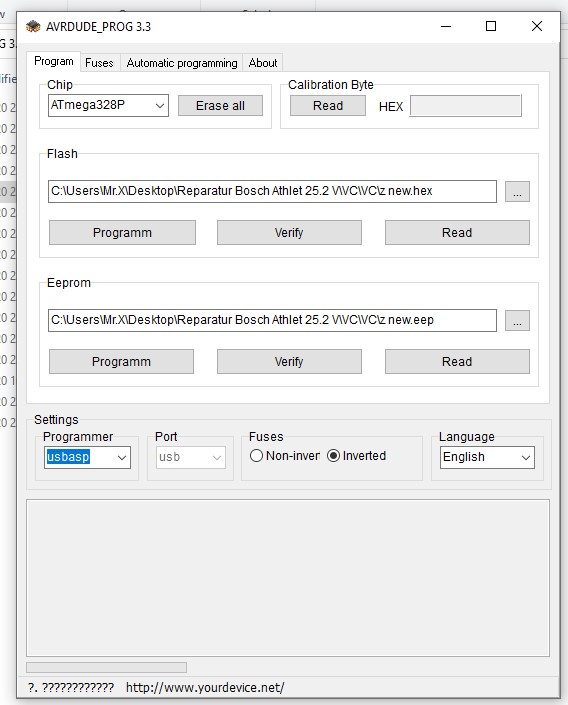This screenshot has height=705, width=568.
Task: Open the Chip ATmega328P dropdown
Action: [108, 105]
